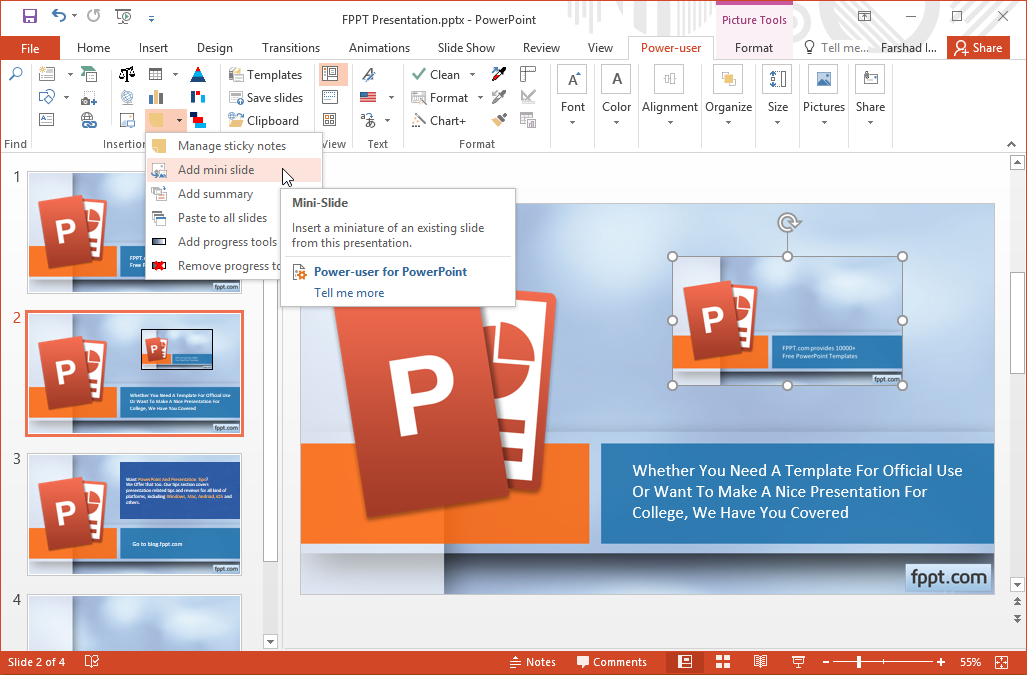Image resolution: width=1027 pixels, height=675 pixels.
Task: Click the balance scales icon in ribbon
Action: click(127, 74)
